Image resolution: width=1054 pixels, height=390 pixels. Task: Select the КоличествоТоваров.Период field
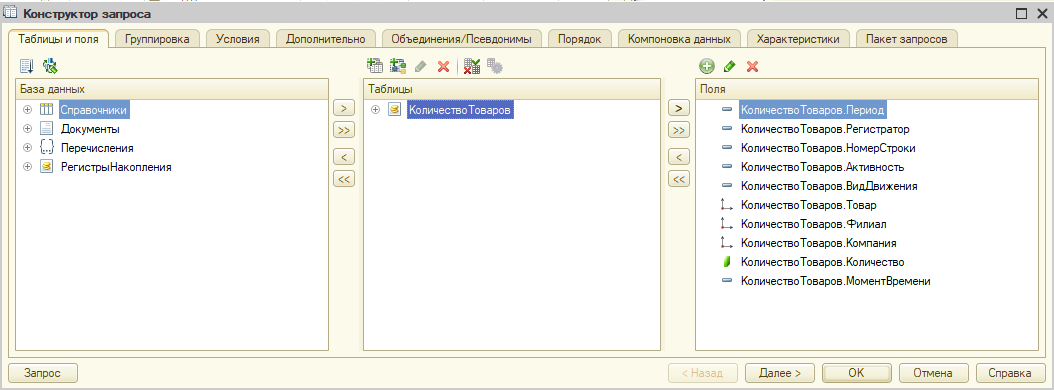(813, 110)
